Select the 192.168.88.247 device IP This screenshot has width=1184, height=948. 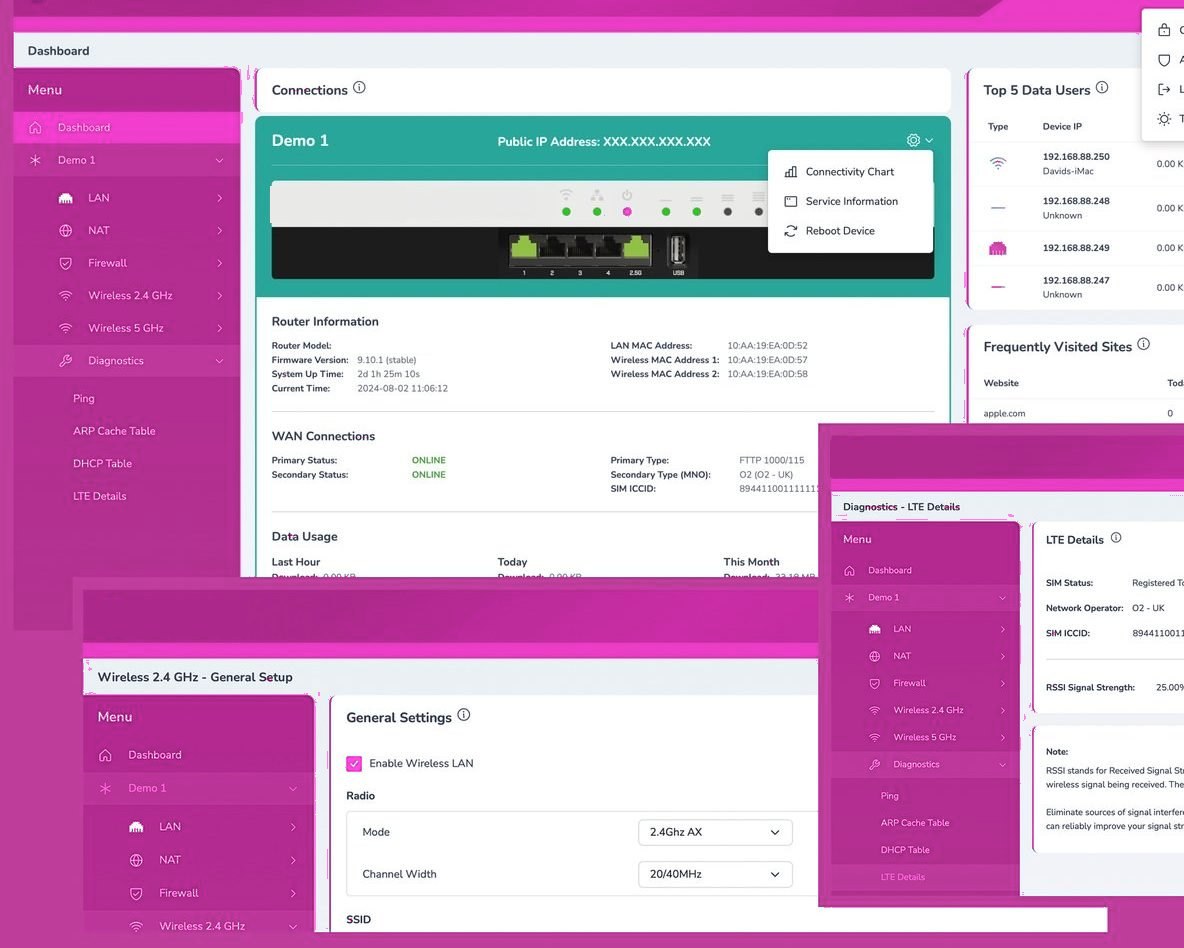1075,280
